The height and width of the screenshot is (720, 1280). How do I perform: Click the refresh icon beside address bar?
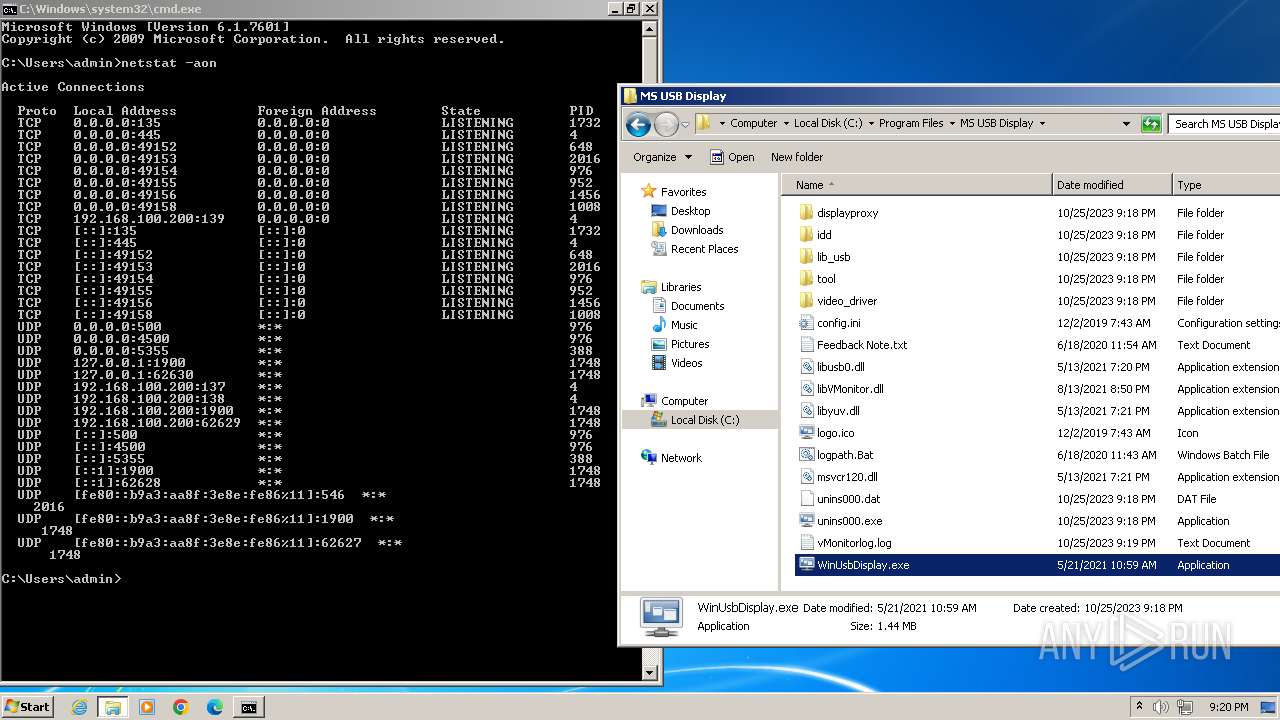(1151, 123)
